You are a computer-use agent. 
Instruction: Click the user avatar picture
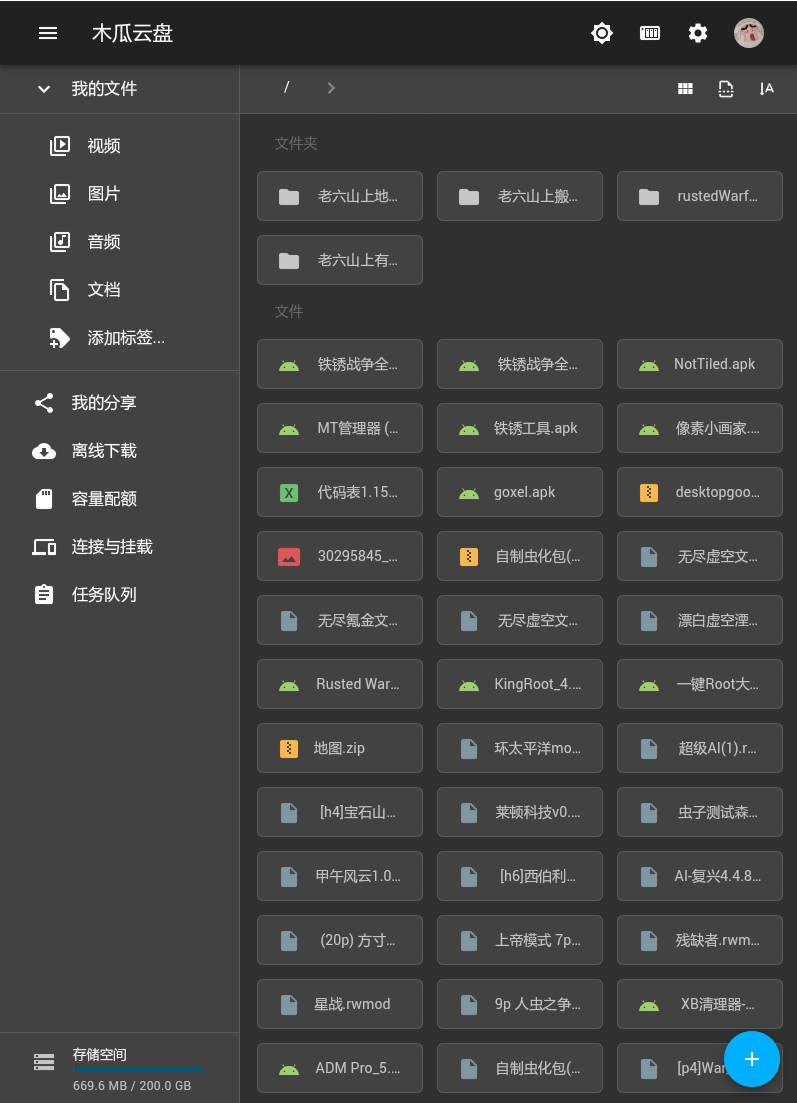[749, 33]
